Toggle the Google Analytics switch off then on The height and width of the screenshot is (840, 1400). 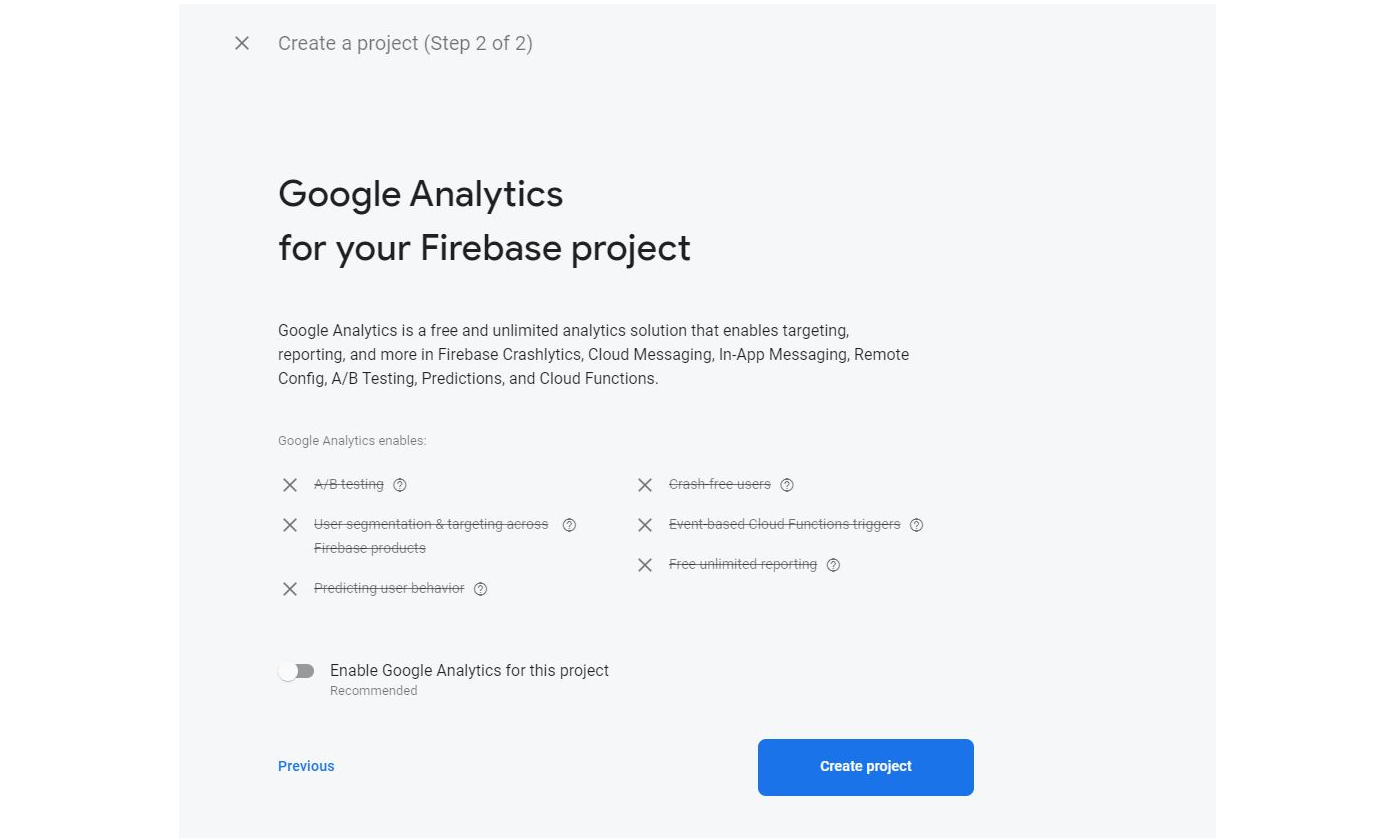pos(296,670)
